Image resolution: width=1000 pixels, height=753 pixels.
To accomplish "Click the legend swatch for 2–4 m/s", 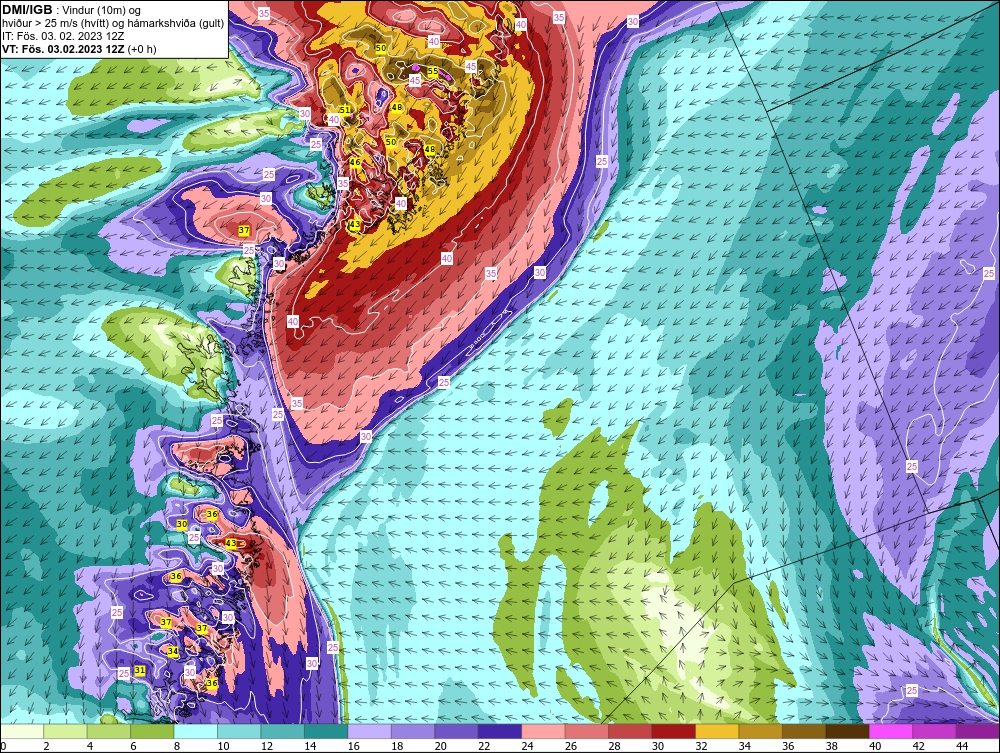I will point(66,731).
